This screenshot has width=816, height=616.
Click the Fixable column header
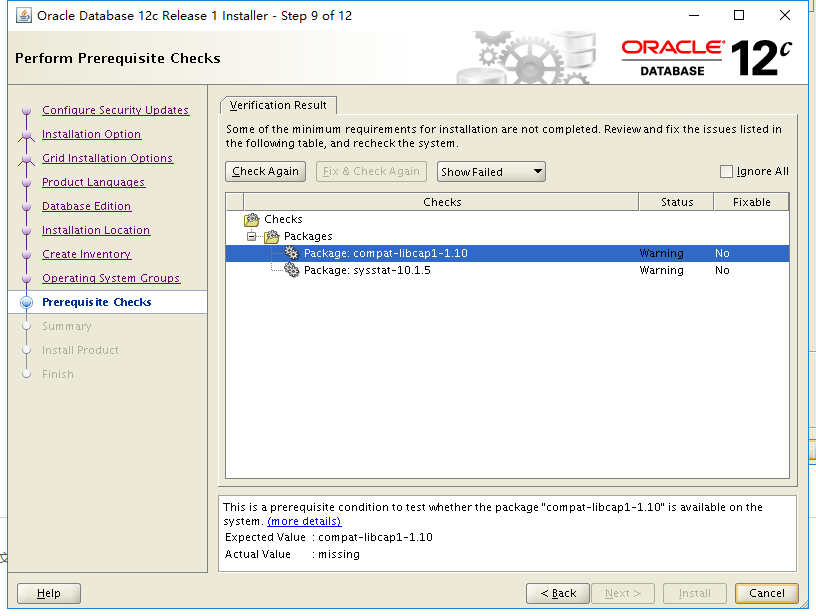751,202
